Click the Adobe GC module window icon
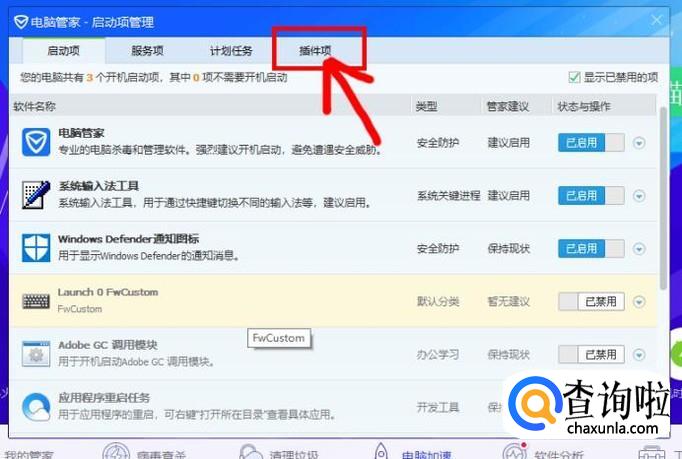682x459 pixels. pyautogui.click(x=36, y=354)
